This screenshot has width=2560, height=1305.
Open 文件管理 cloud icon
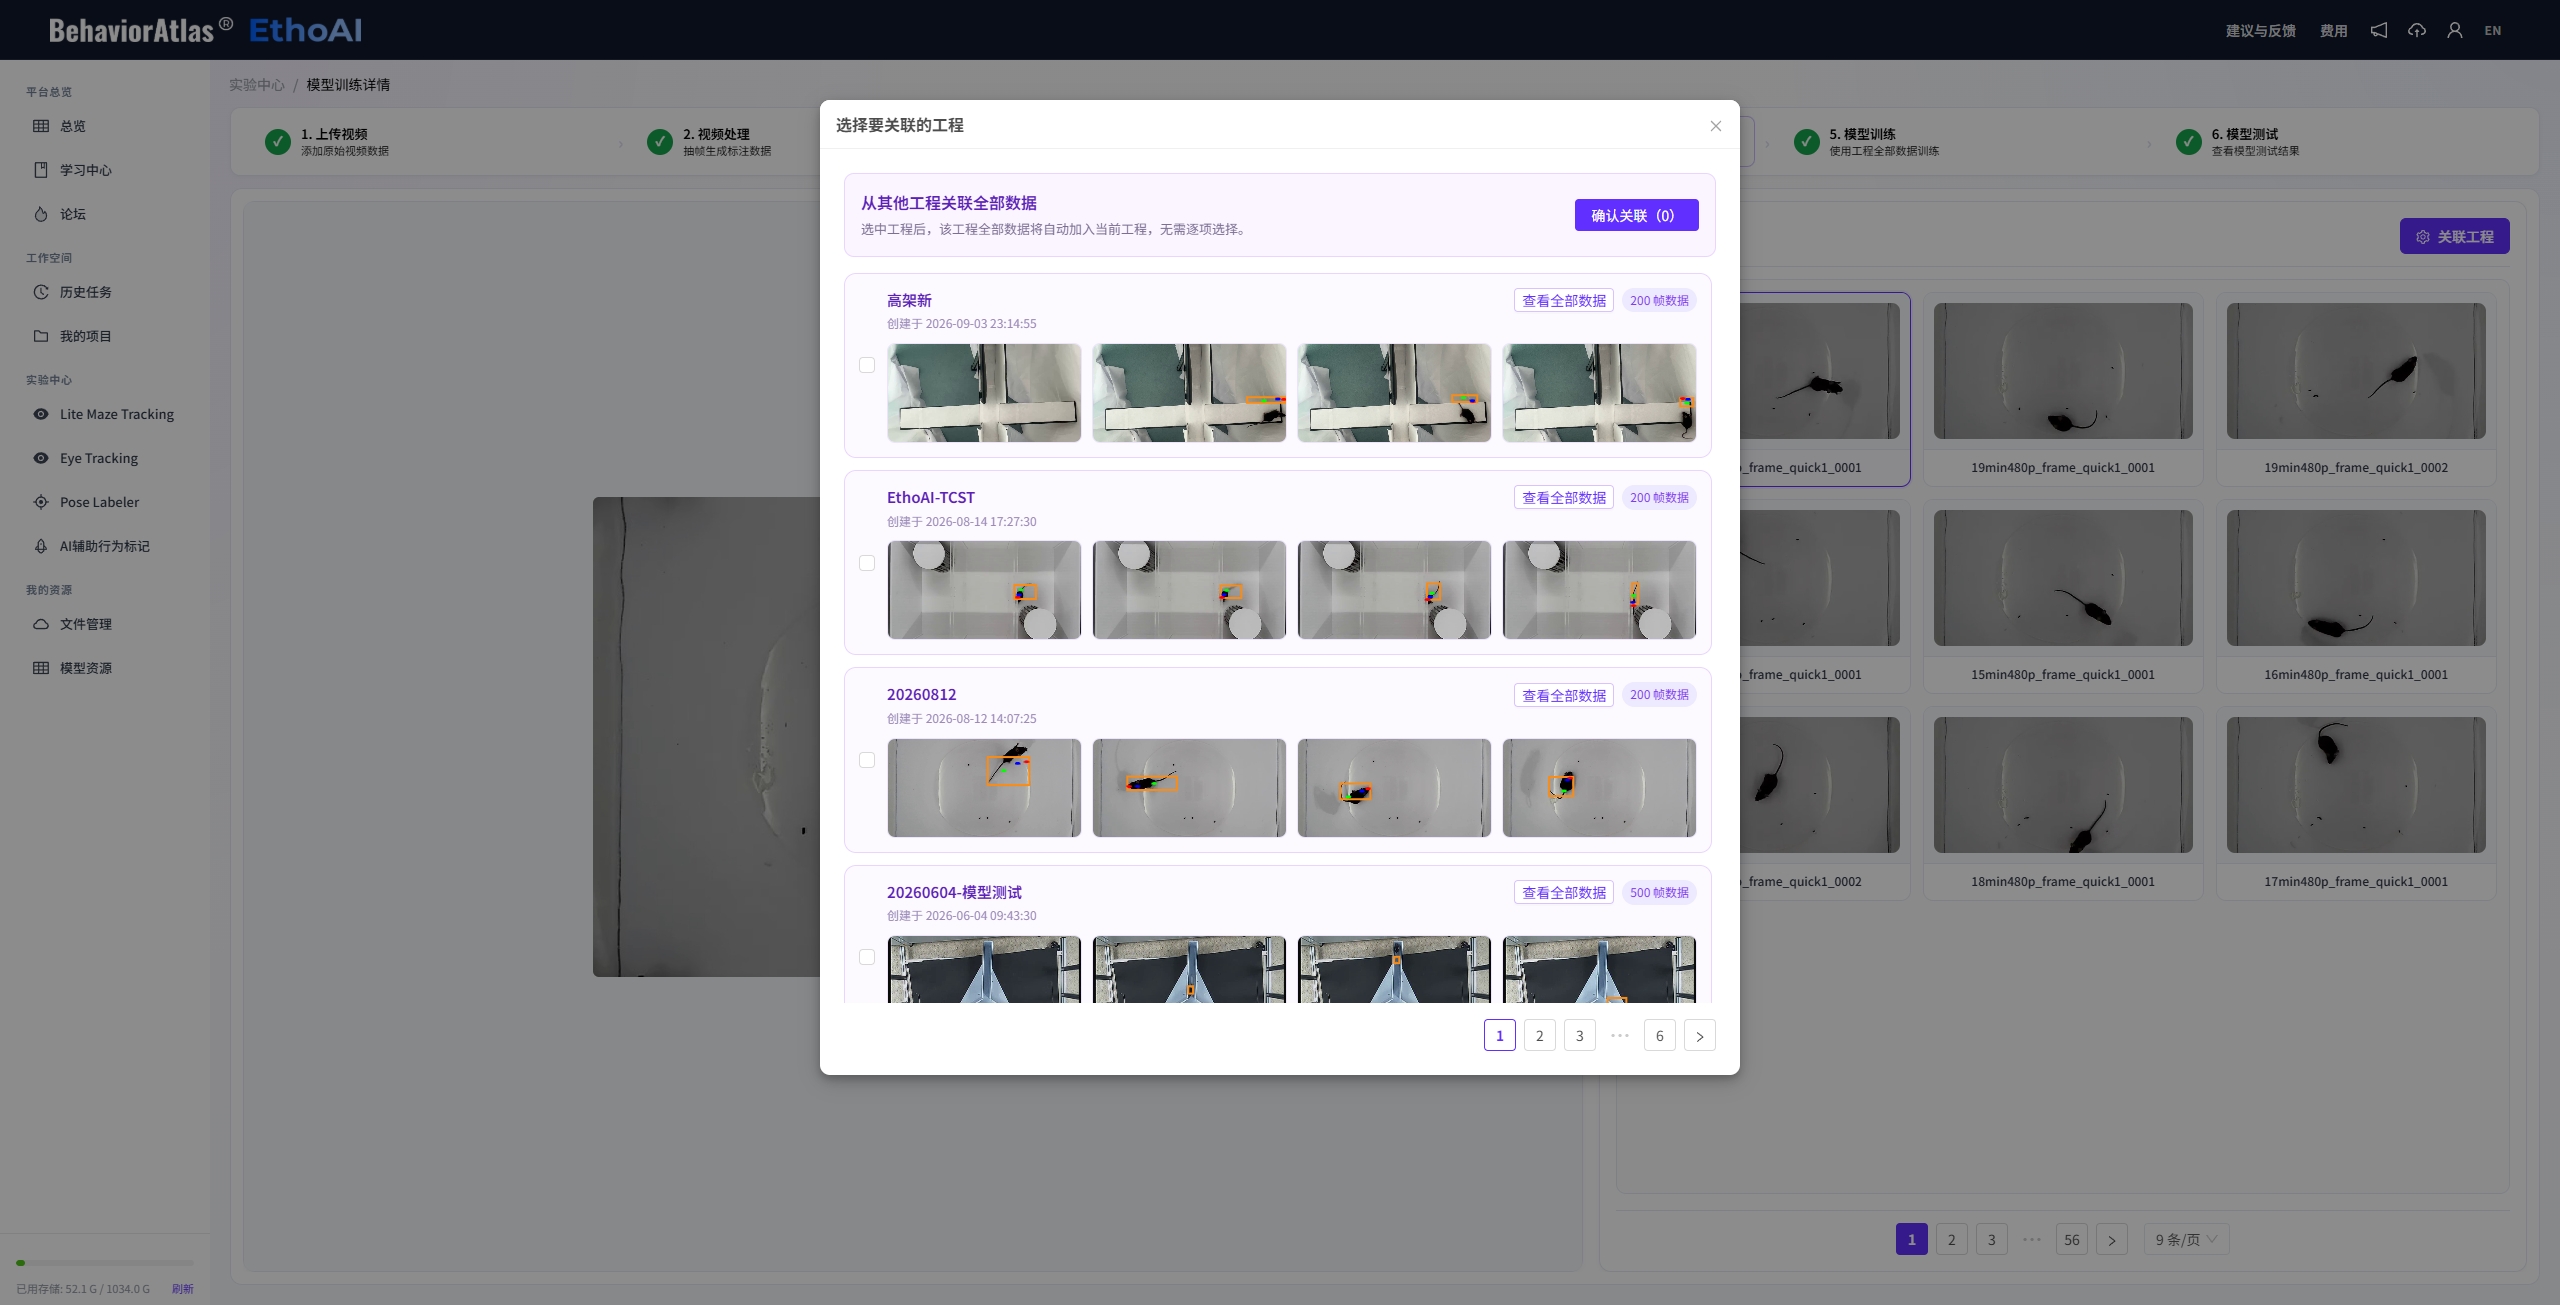point(41,624)
